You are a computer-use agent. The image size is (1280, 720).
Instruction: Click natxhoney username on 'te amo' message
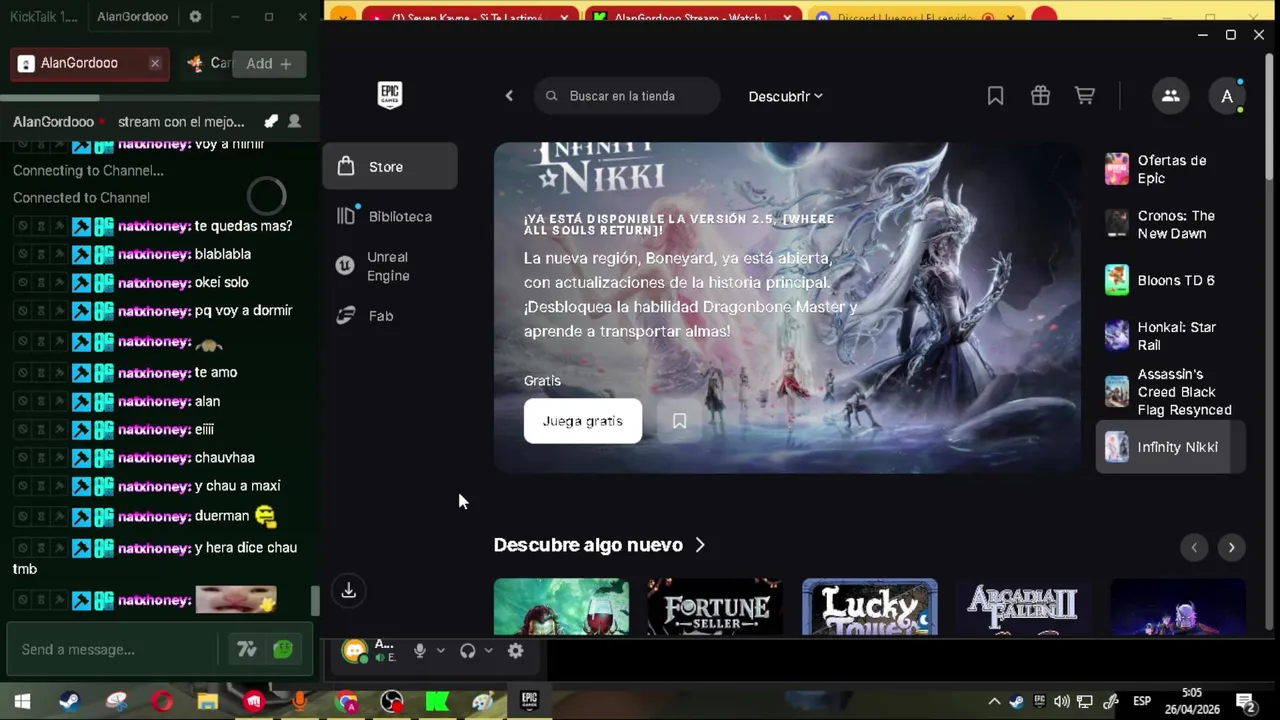tap(154, 372)
